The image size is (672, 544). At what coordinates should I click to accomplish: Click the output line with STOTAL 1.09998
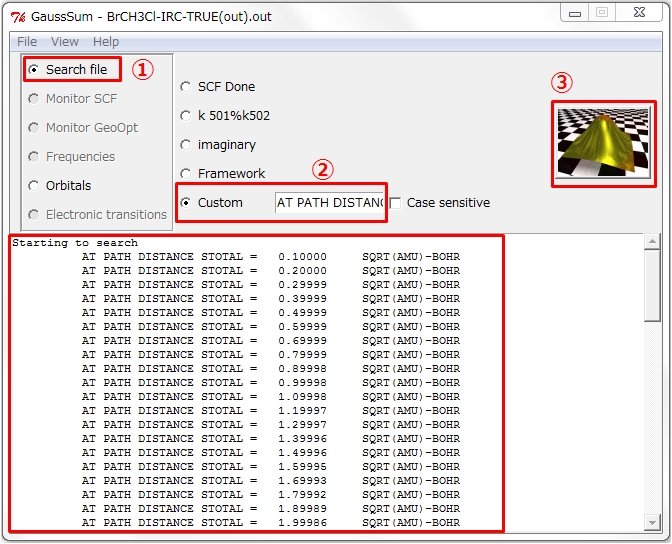tap(271, 397)
